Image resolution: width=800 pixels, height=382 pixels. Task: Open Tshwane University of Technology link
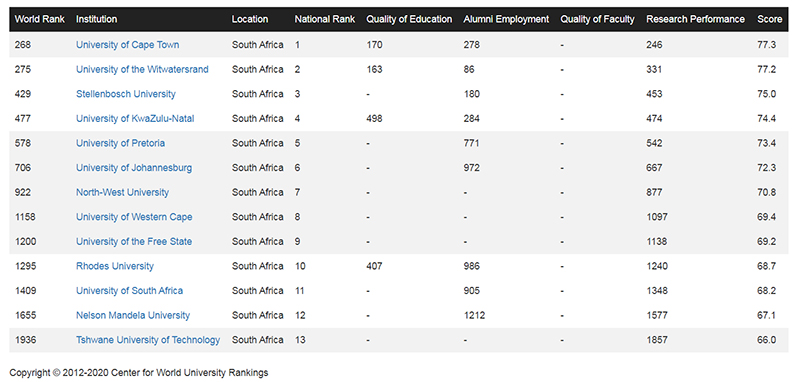tap(148, 340)
